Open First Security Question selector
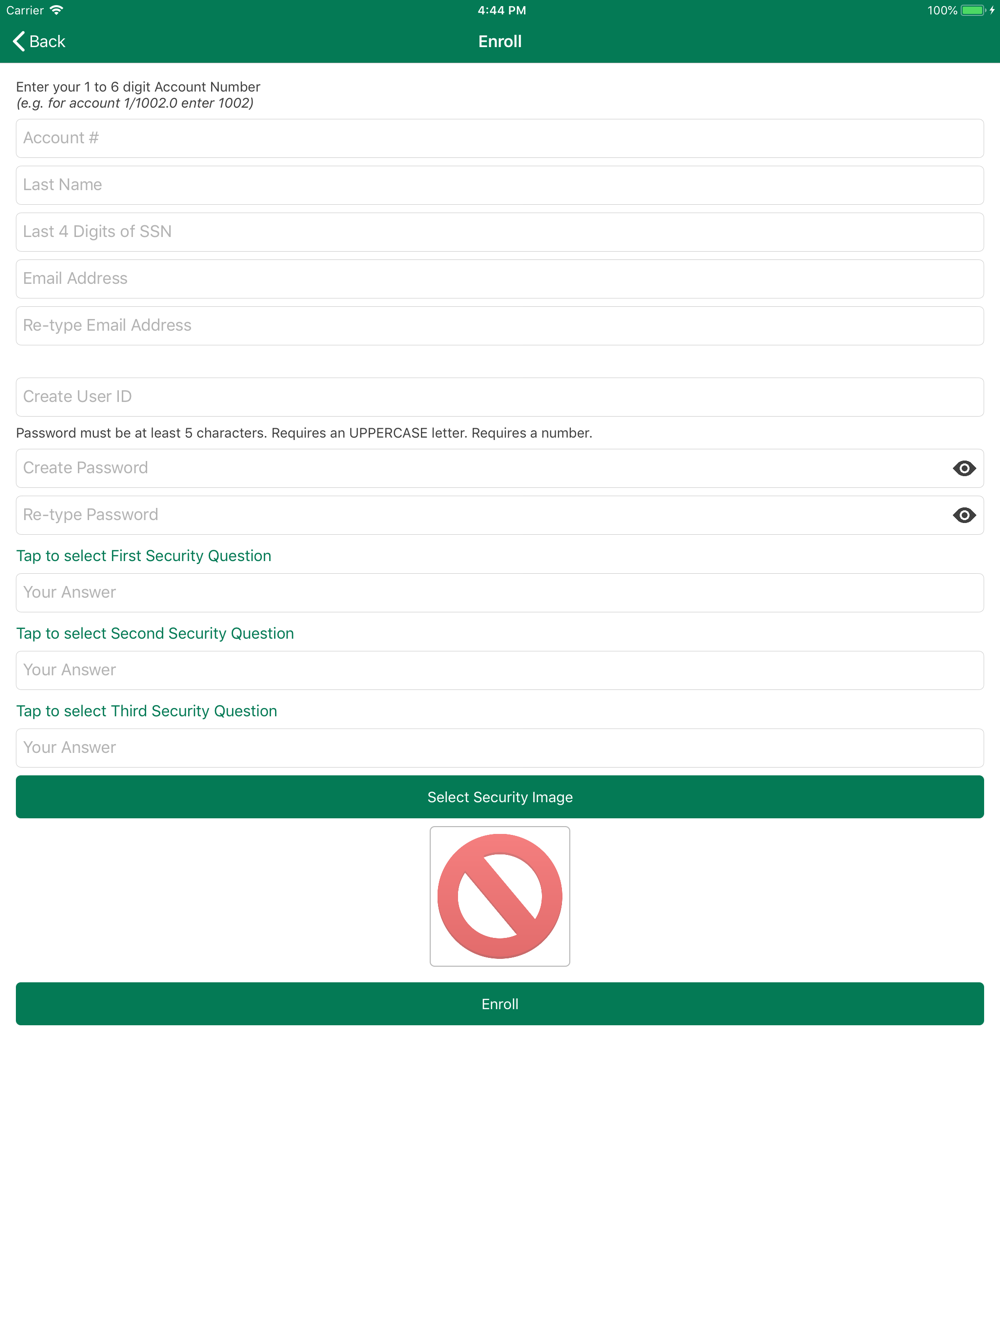 pyautogui.click(x=144, y=556)
